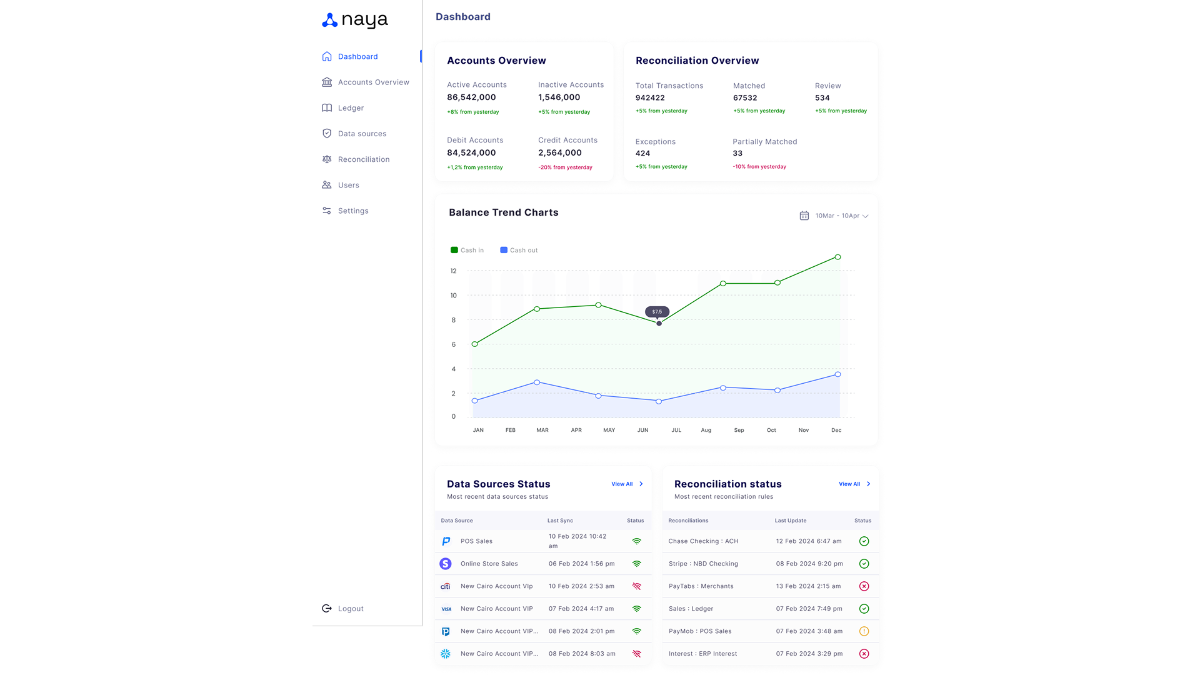Click Last Sync column header
Screen dimensions: 1200x675
pyautogui.click(x=560, y=520)
